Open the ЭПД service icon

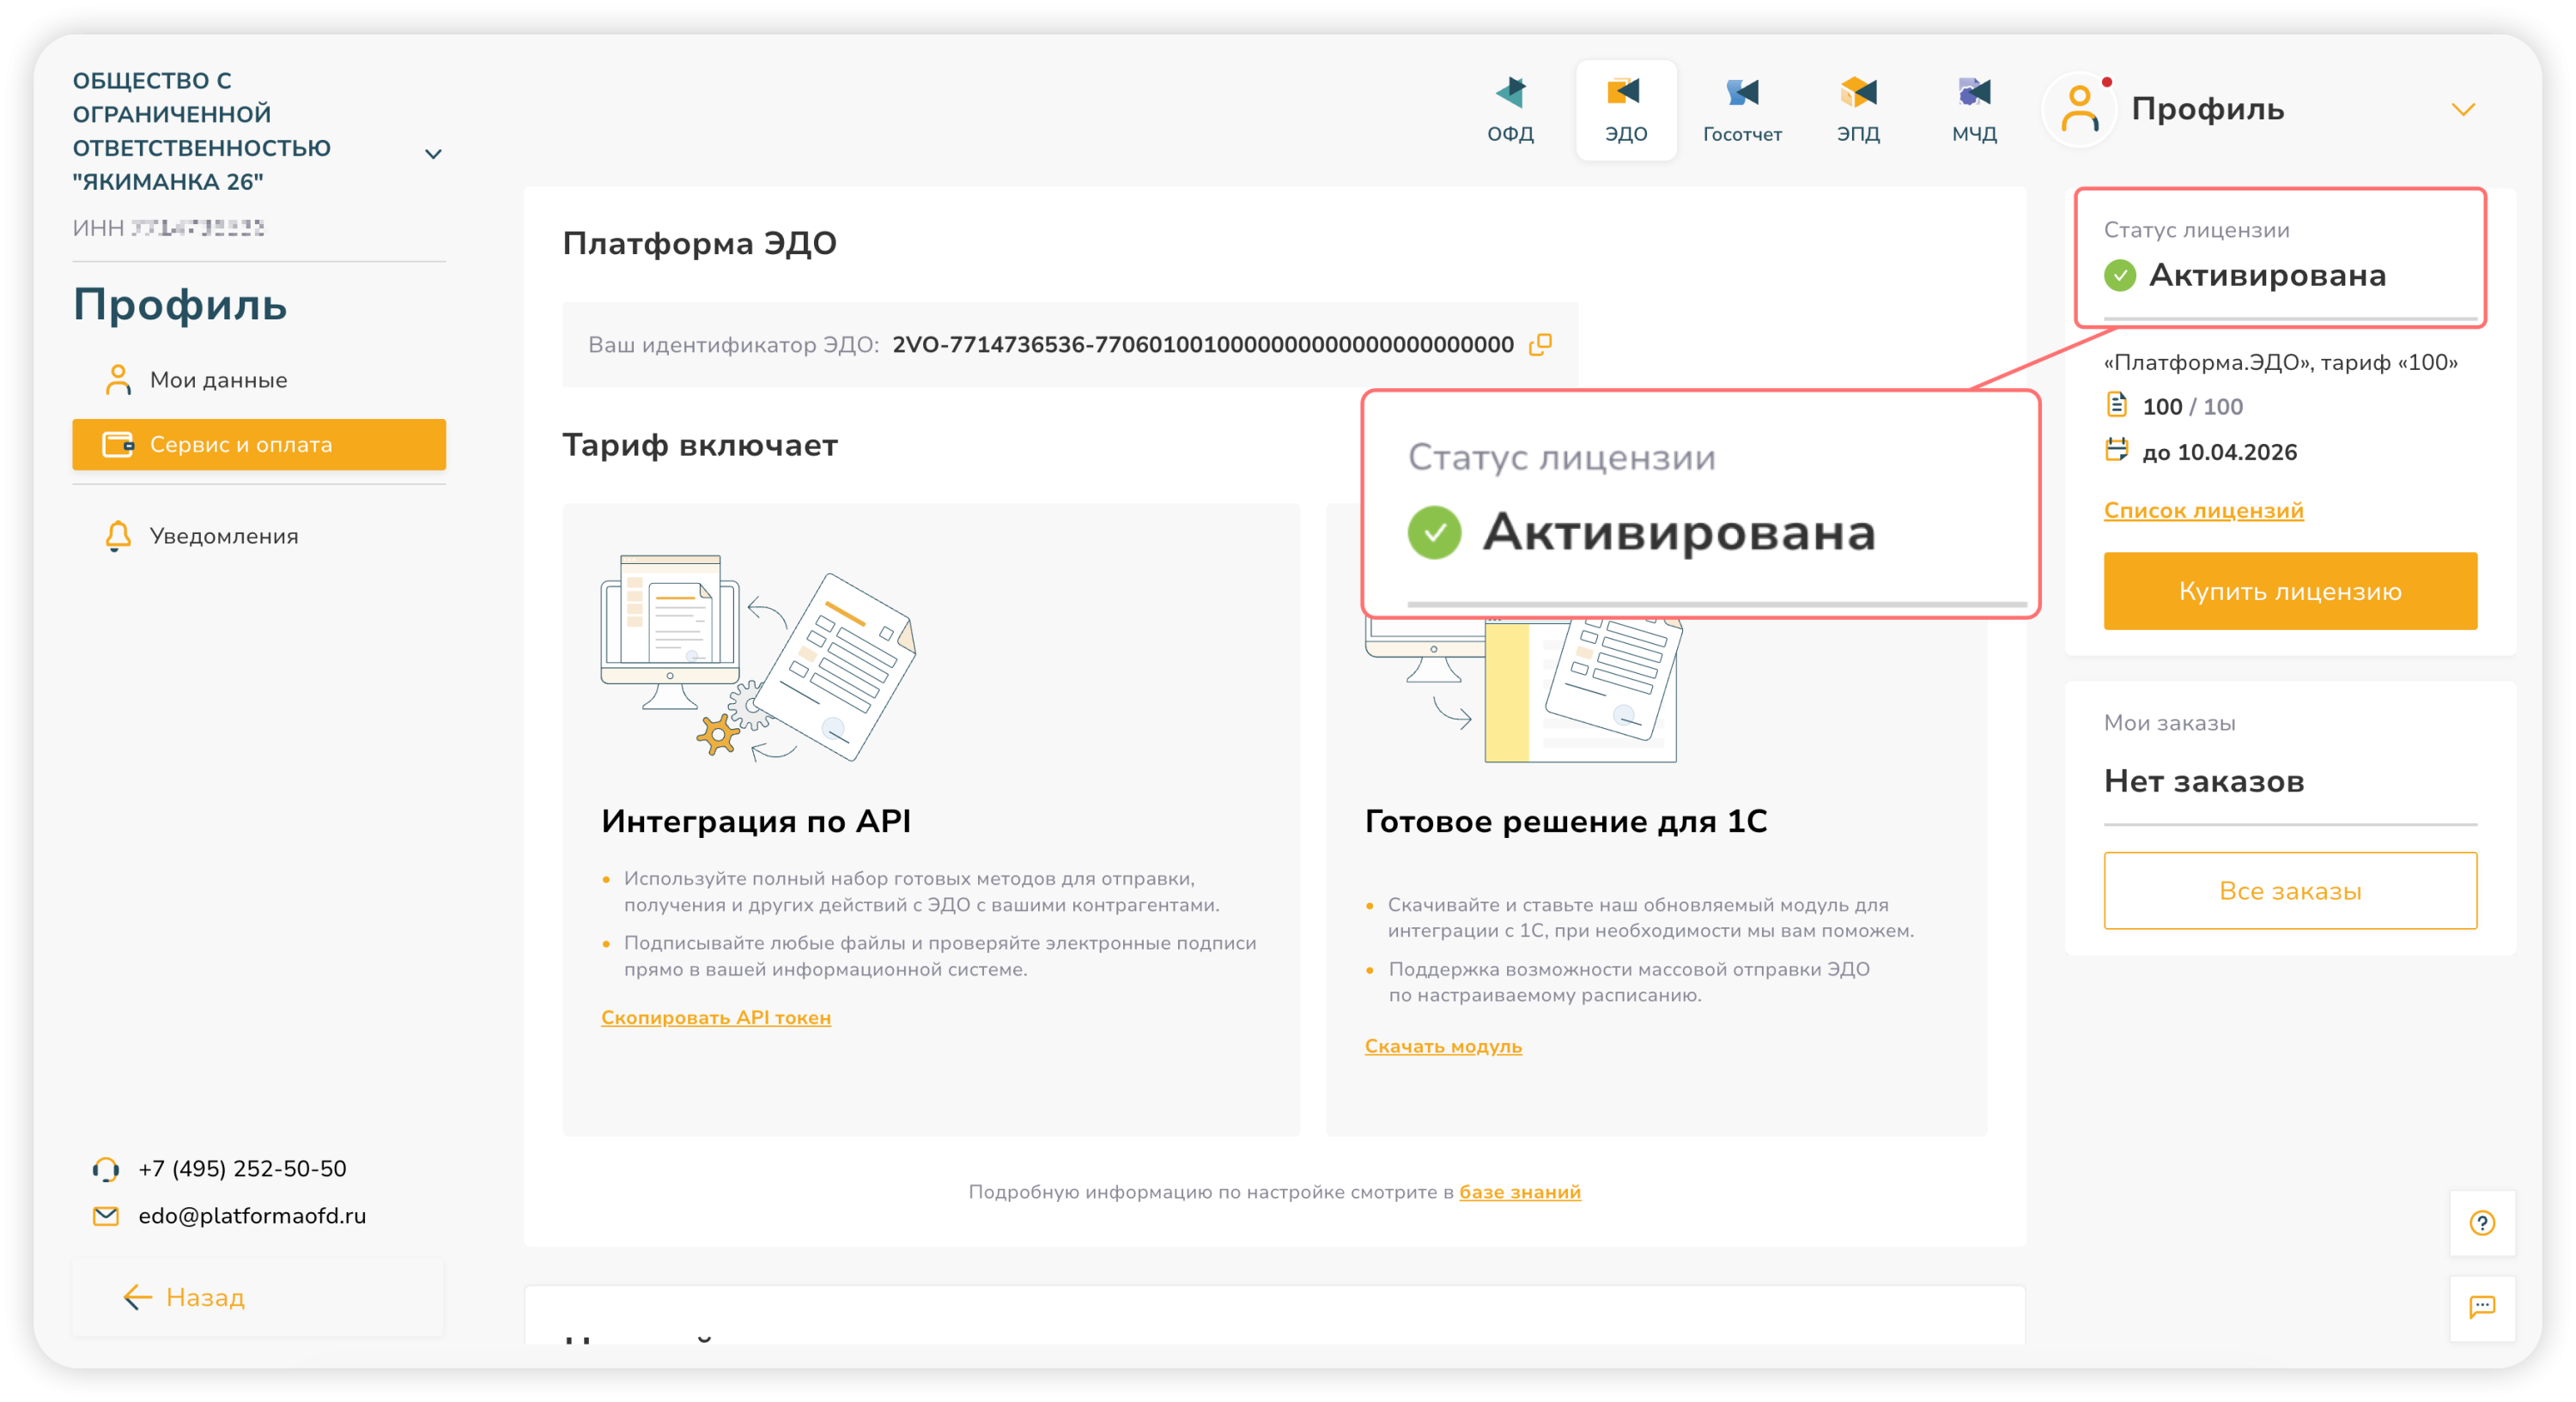coord(1858,108)
